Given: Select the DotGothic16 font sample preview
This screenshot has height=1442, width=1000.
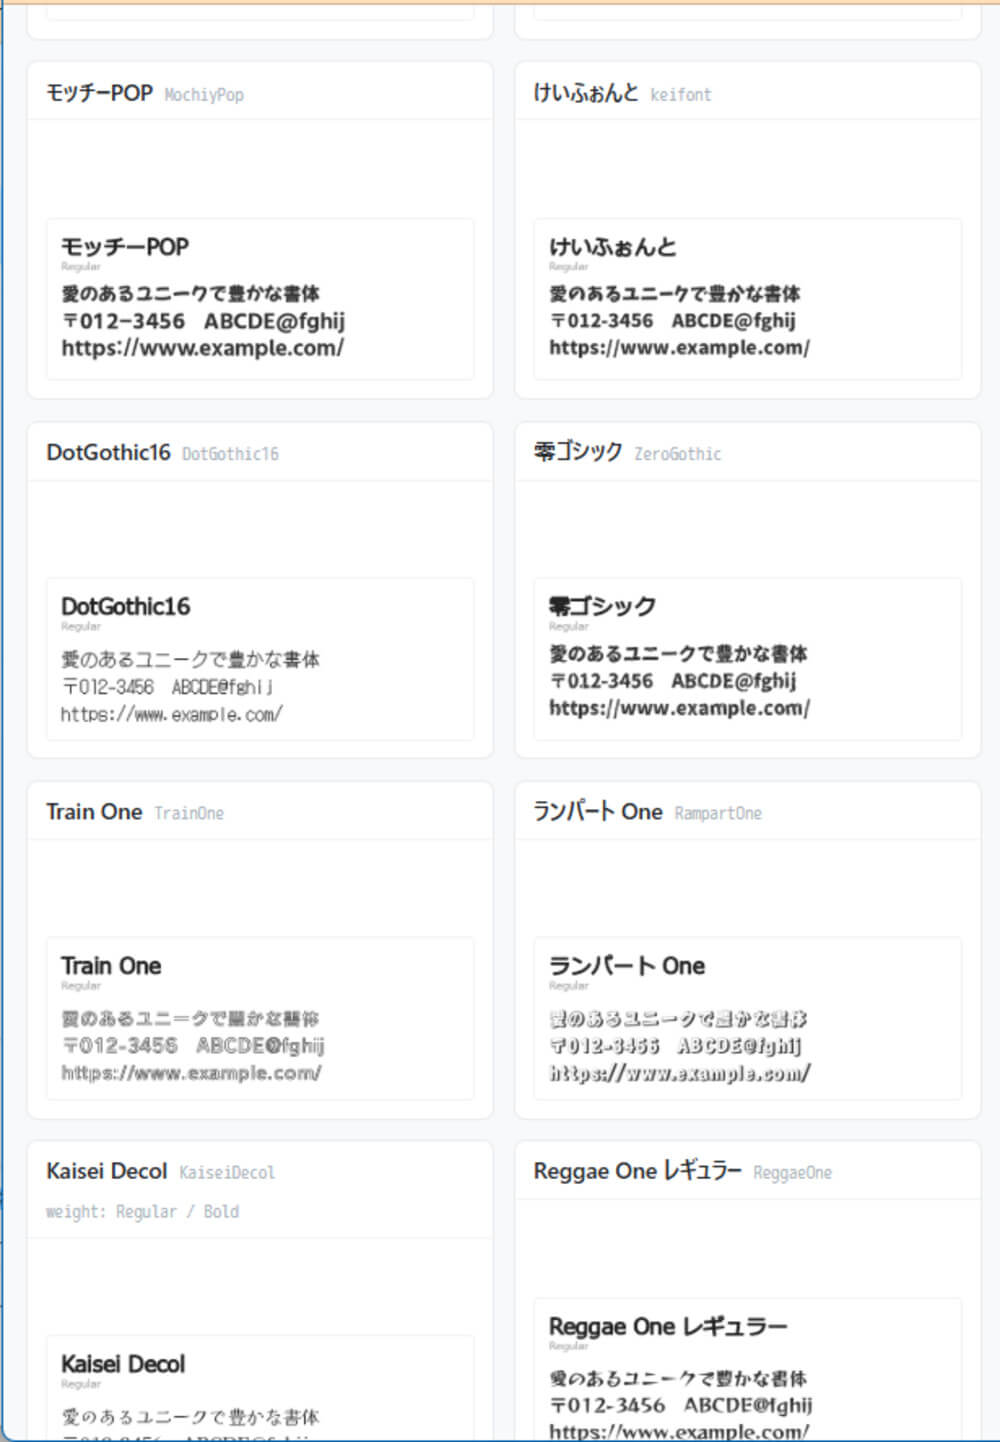Looking at the screenshot, I should pyautogui.click(x=260, y=659).
